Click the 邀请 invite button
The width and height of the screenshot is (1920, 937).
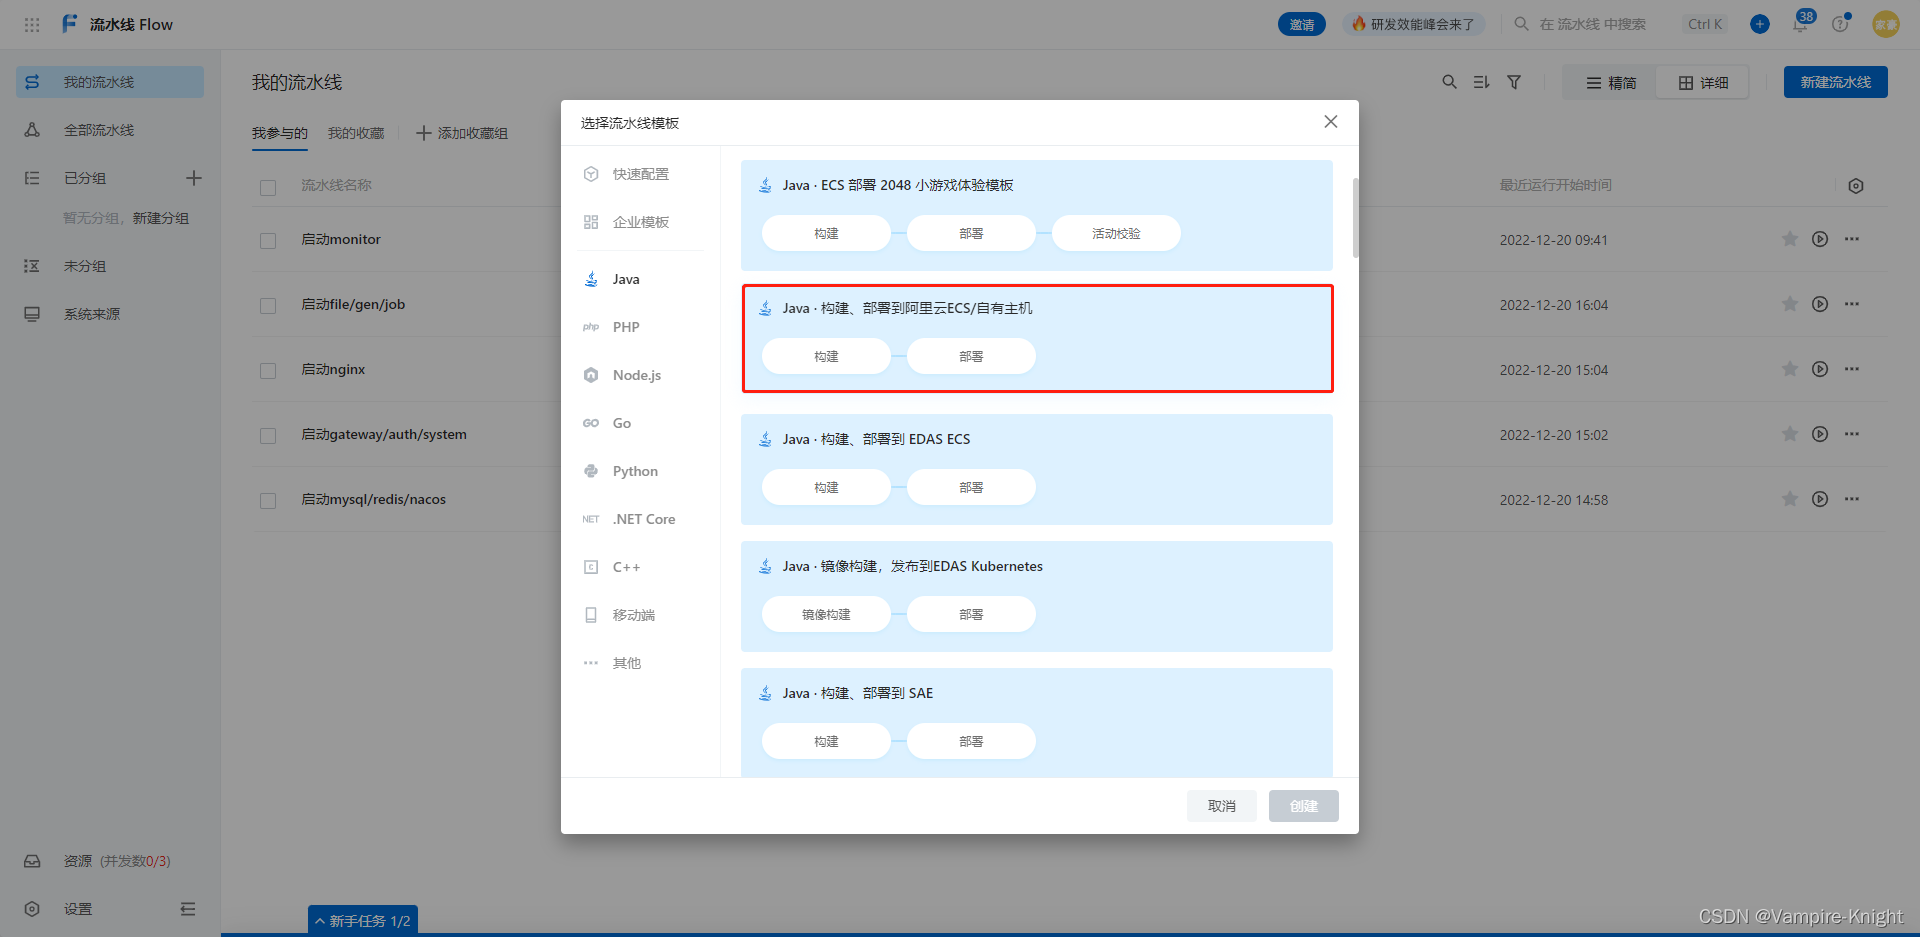coord(1302,24)
